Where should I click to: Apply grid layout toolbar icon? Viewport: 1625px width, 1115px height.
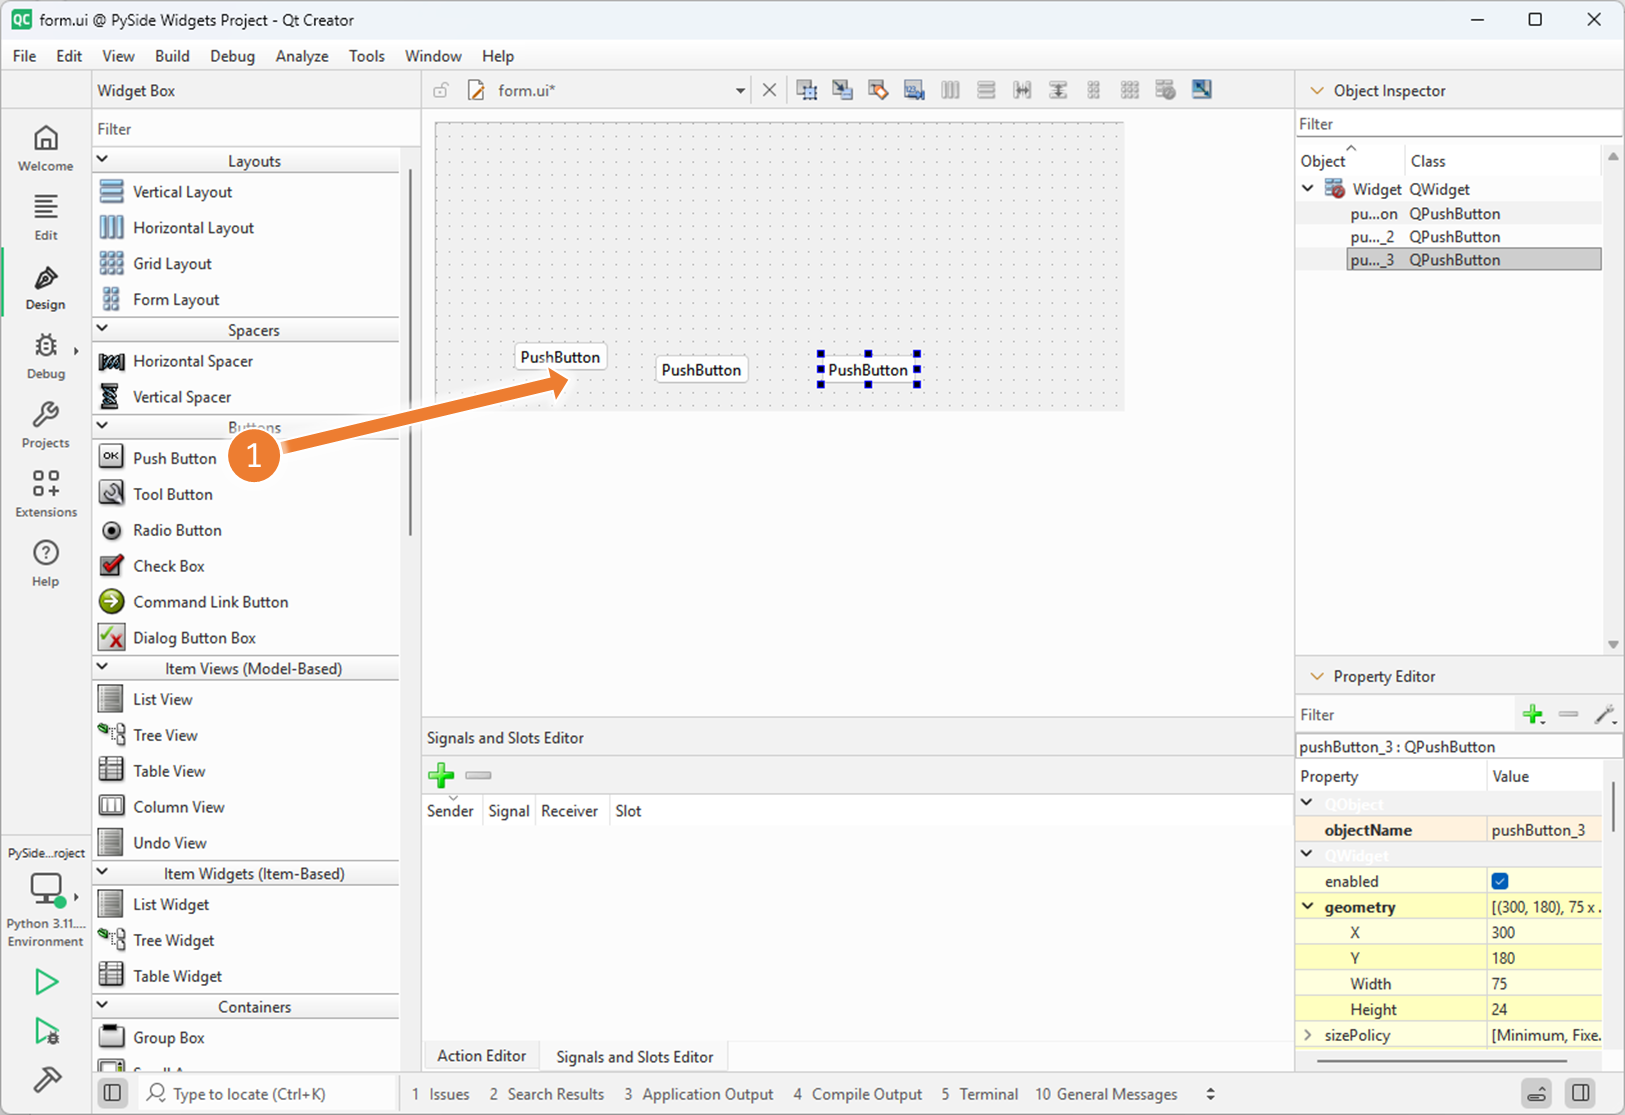coord(1130,90)
